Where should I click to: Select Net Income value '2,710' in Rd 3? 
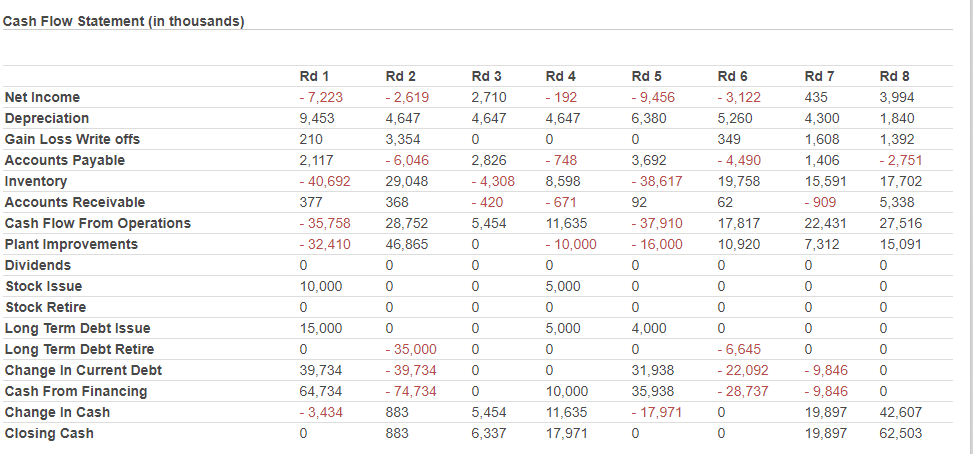489,97
